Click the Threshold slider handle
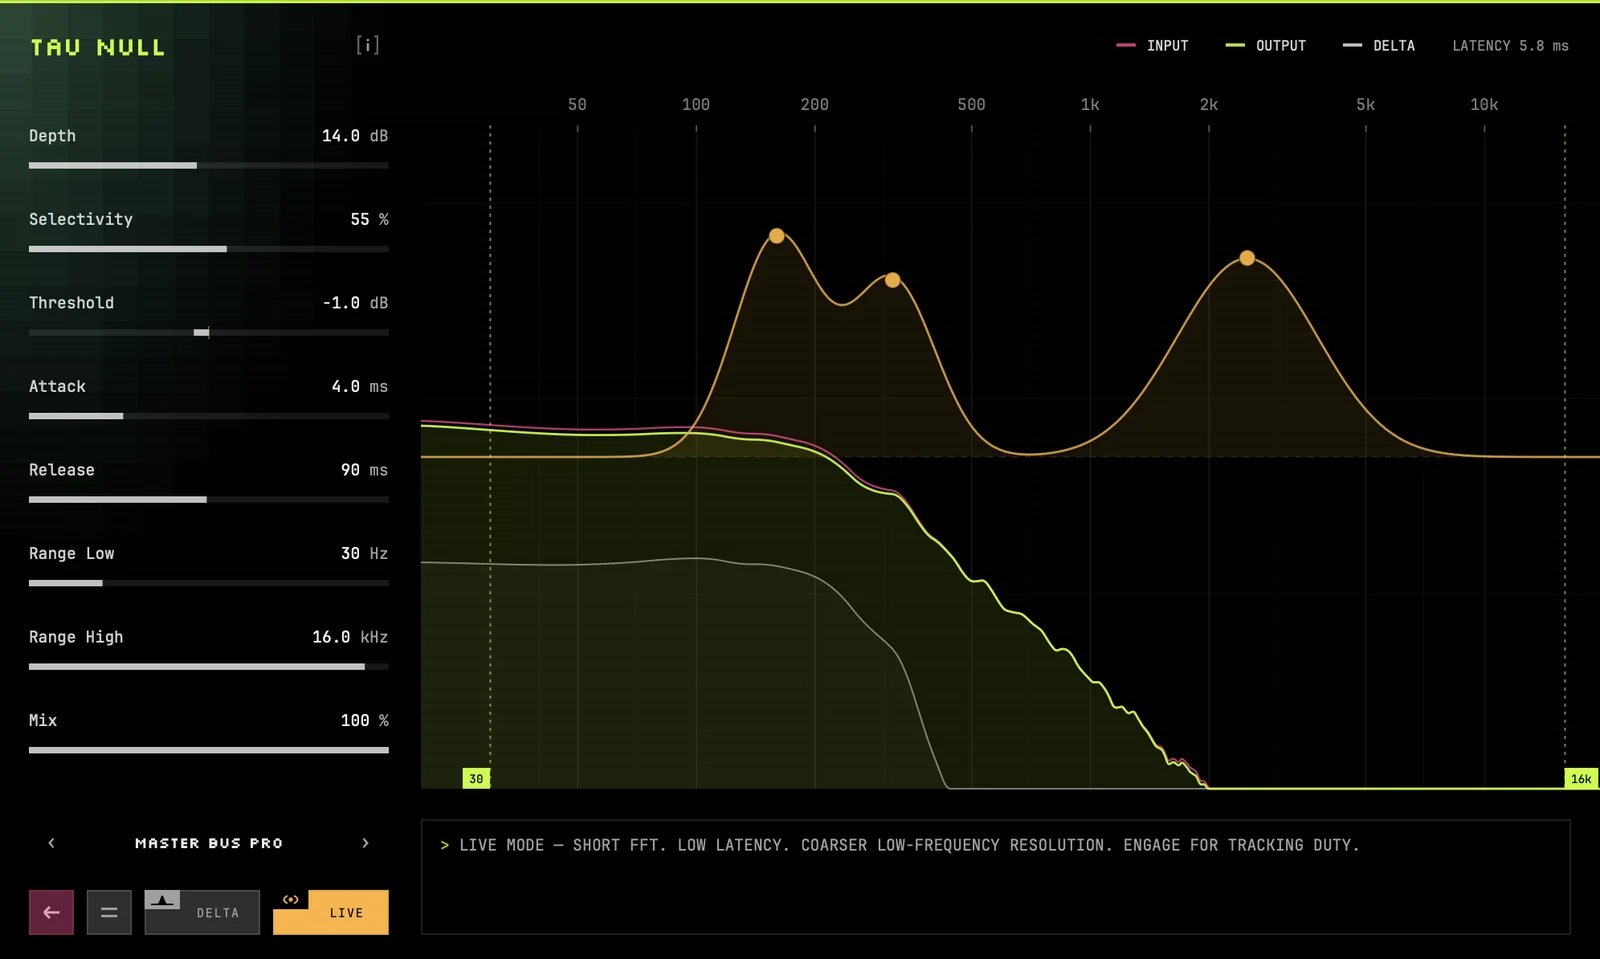The image size is (1600, 959). (x=202, y=332)
